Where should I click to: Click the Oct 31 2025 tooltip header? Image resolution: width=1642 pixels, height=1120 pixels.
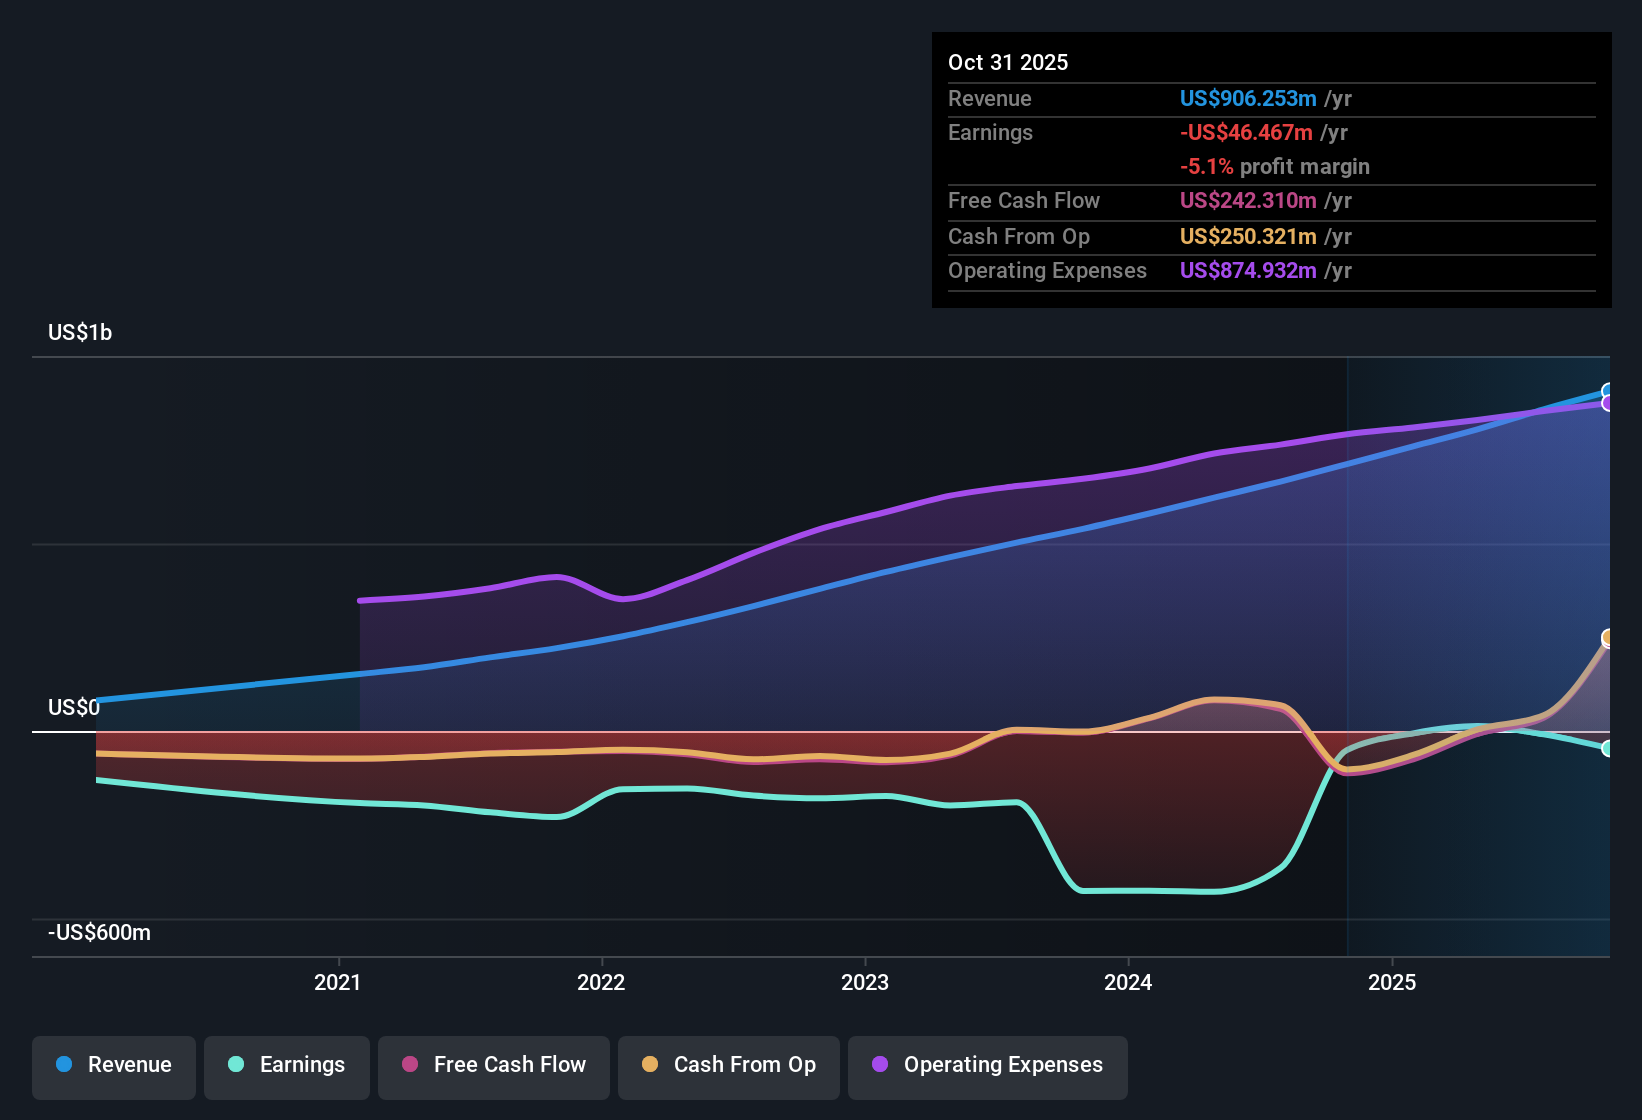pyautogui.click(x=1008, y=62)
